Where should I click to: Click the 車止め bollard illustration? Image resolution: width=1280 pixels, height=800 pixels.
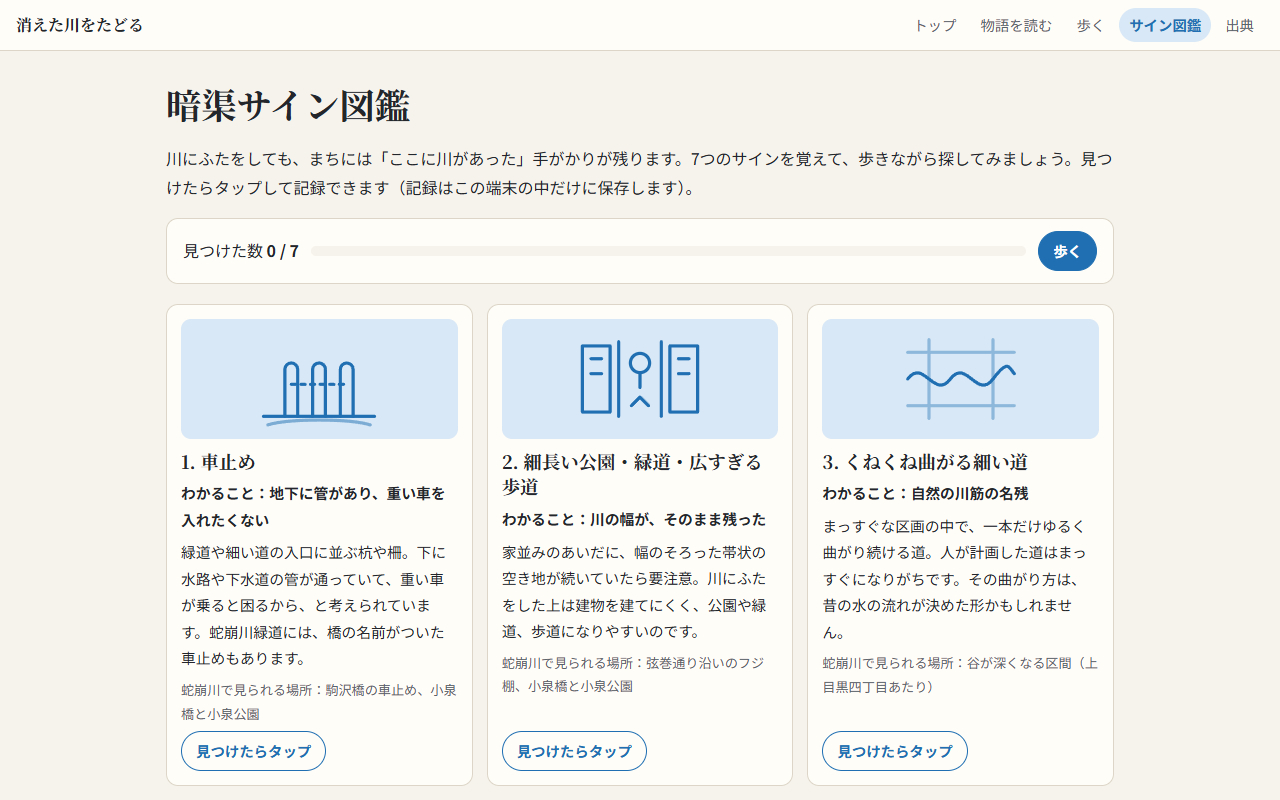click(x=319, y=379)
